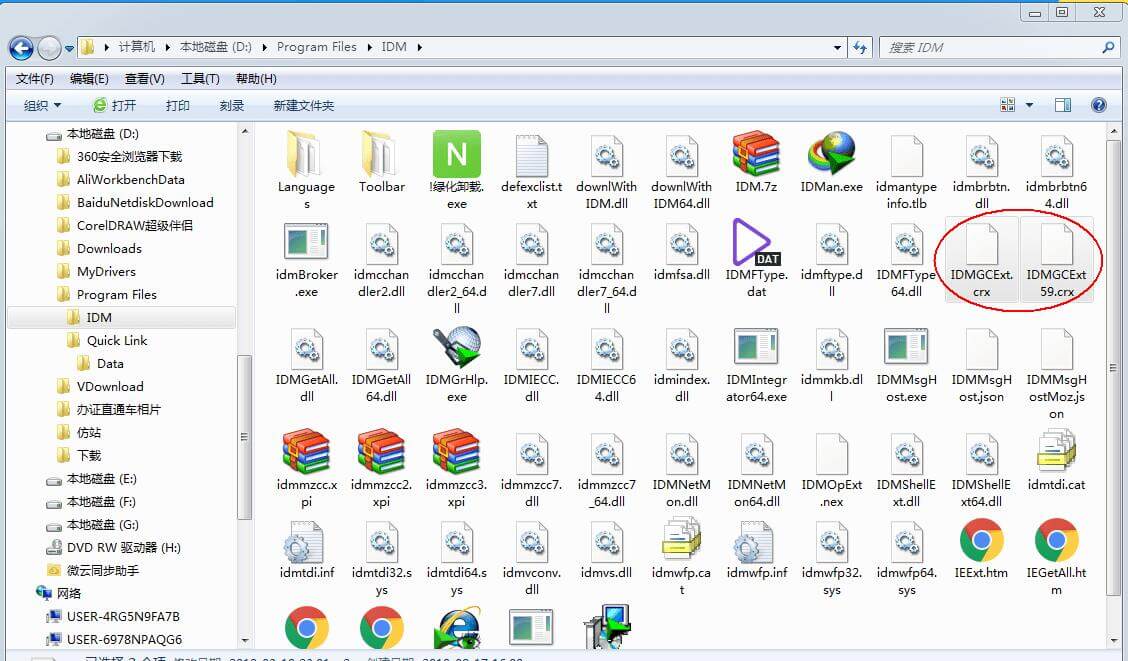
Task: Click the 打开 open button
Action: point(115,106)
